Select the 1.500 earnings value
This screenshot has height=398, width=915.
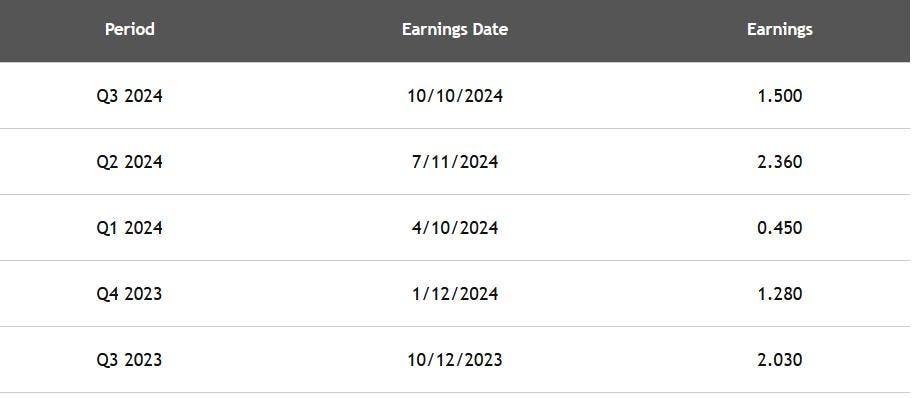click(780, 96)
